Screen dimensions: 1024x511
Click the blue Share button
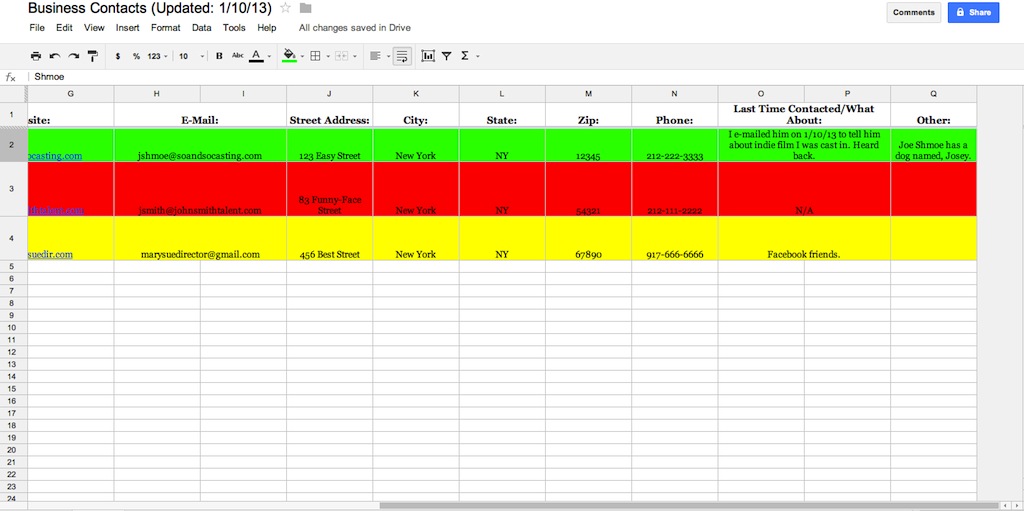(973, 13)
